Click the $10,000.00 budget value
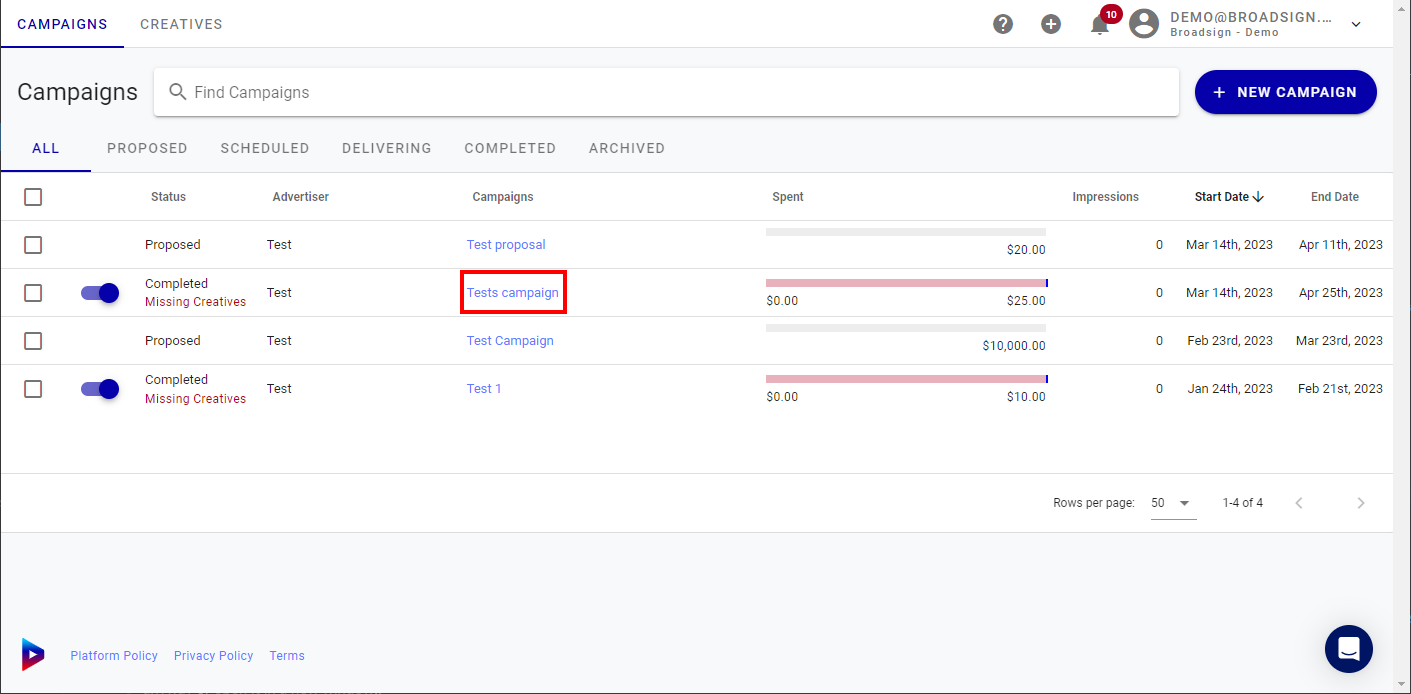1411x694 pixels. tap(1014, 346)
